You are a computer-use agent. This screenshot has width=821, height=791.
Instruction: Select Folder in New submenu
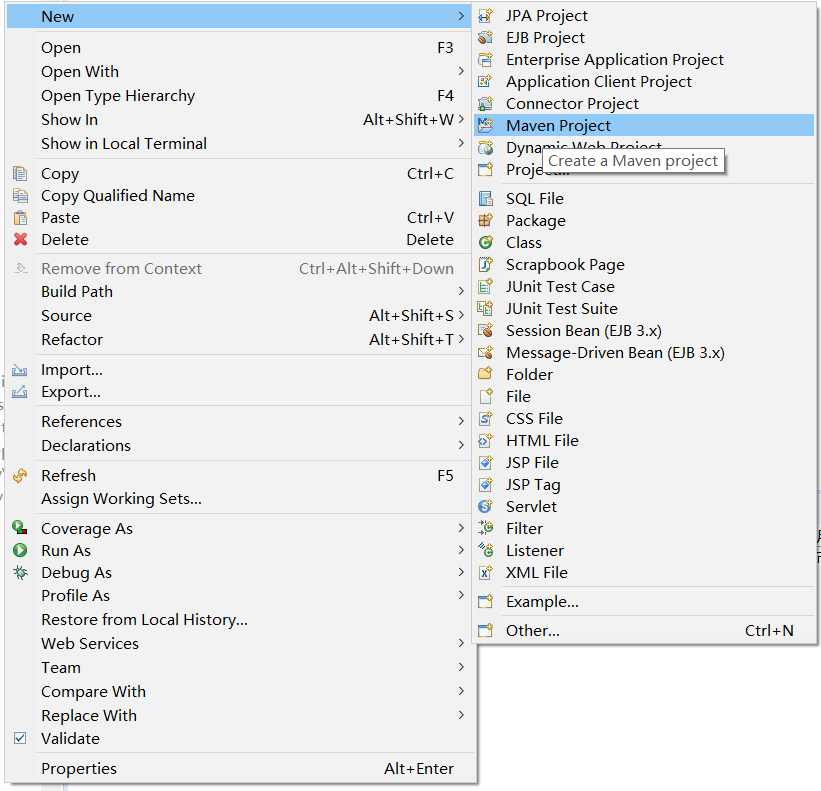pos(644,375)
